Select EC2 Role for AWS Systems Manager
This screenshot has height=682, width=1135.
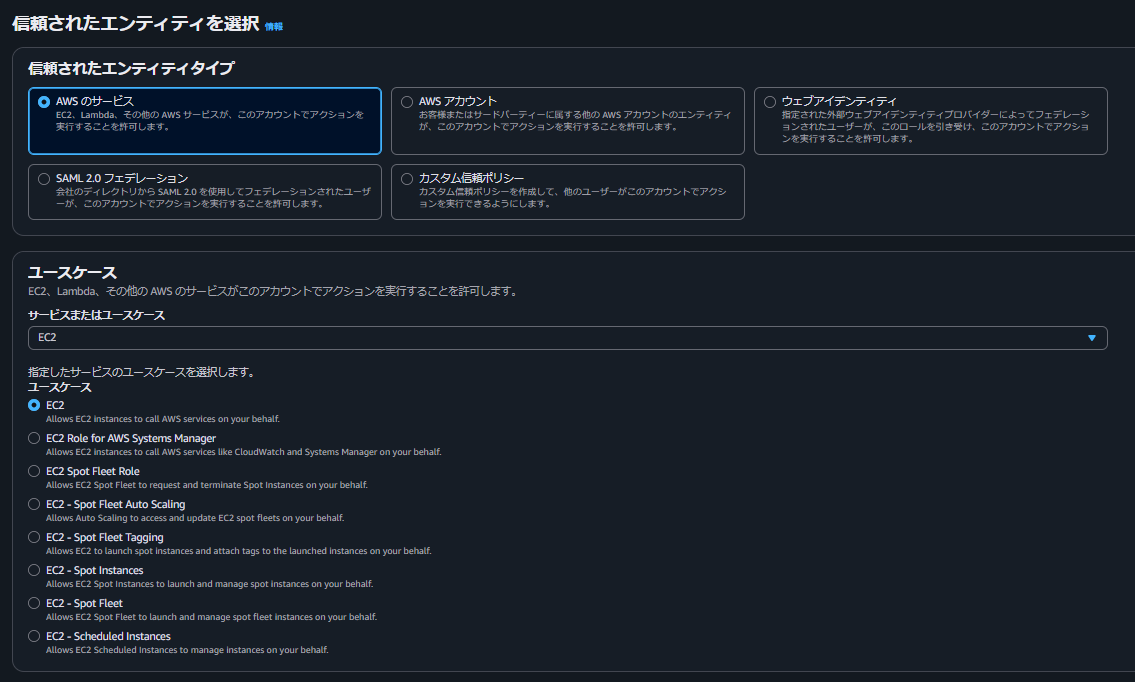[33, 437]
